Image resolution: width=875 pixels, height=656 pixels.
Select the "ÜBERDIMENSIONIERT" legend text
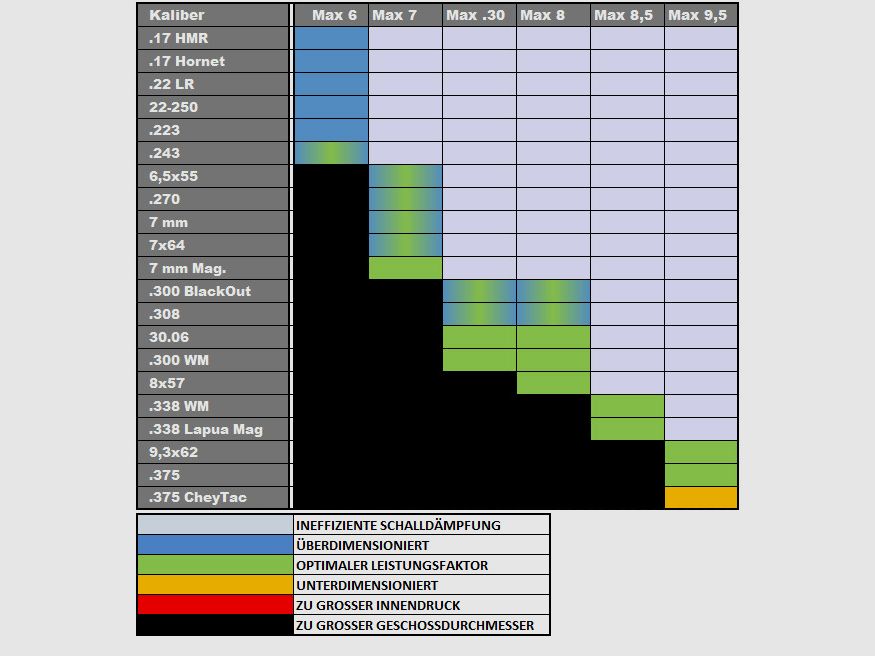363,546
